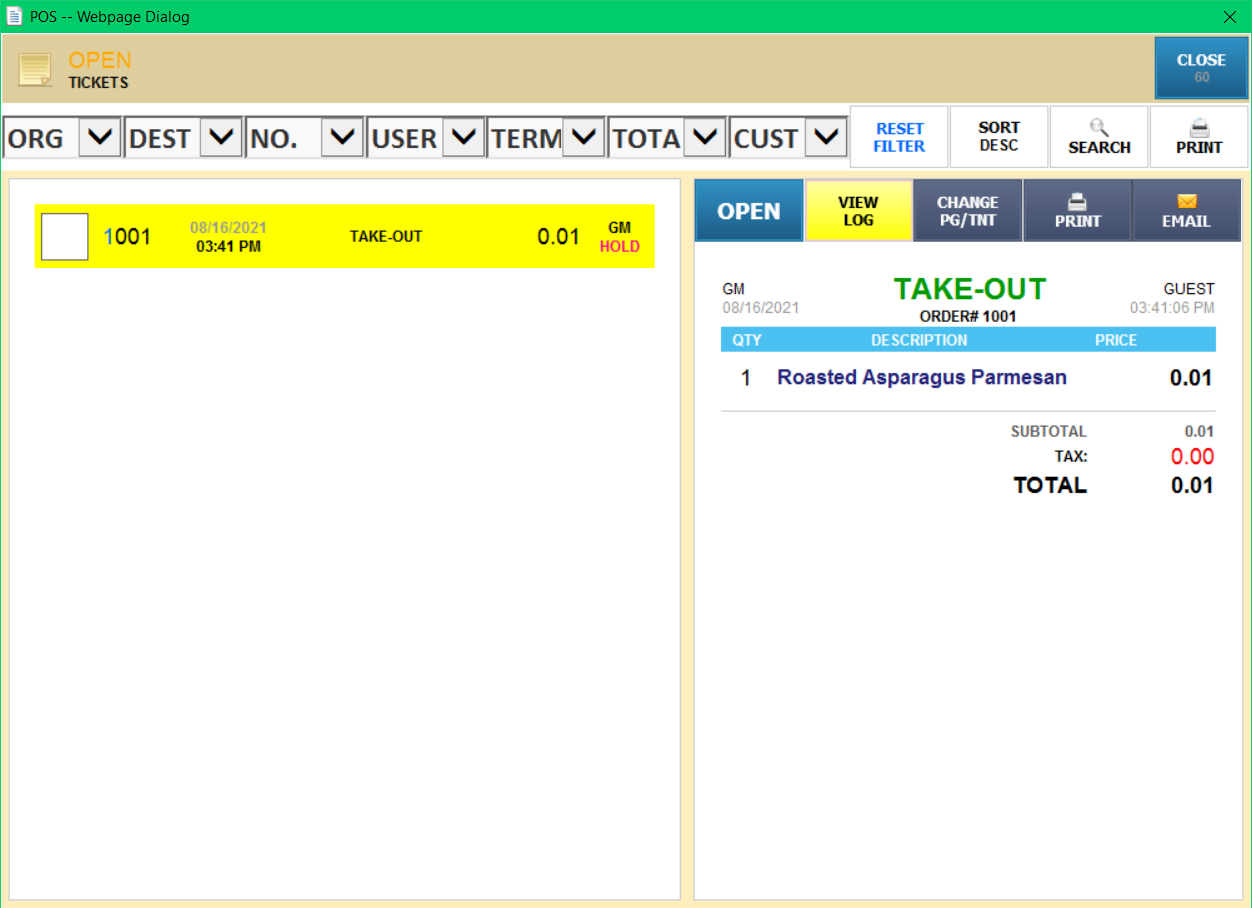The image size is (1252, 908).
Task: Click the Reset Filter button
Action: click(899, 137)
